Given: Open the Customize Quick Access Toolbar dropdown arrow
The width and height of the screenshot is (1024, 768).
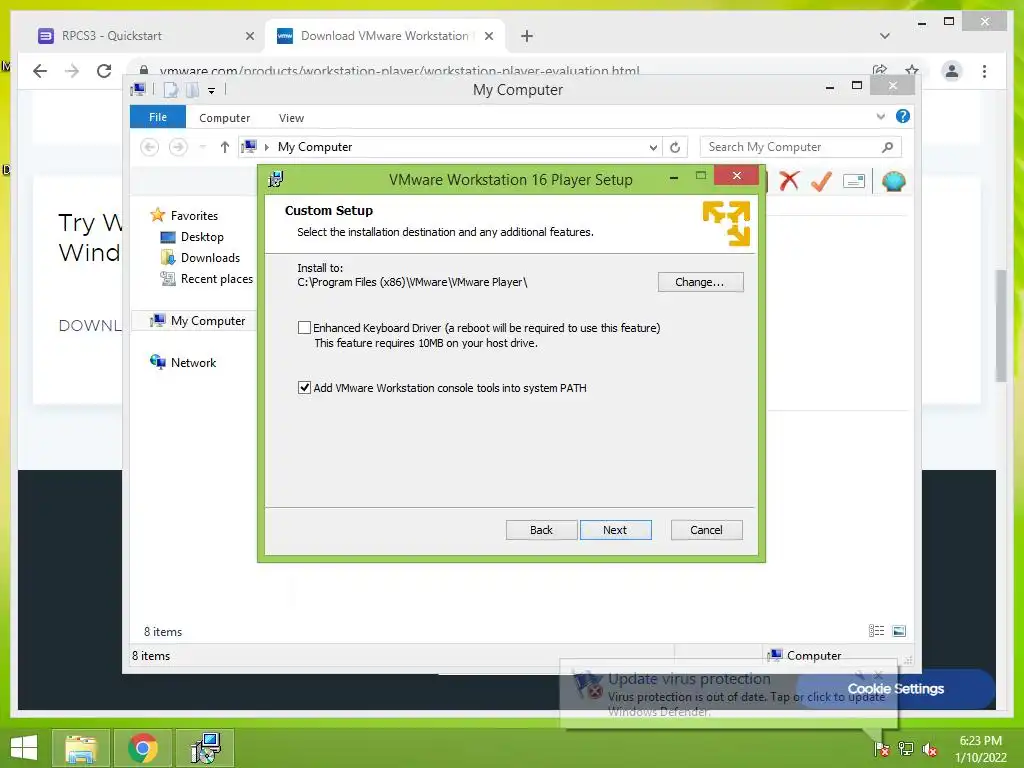Looking at the screenshot, I should click(x=212, y=91).
